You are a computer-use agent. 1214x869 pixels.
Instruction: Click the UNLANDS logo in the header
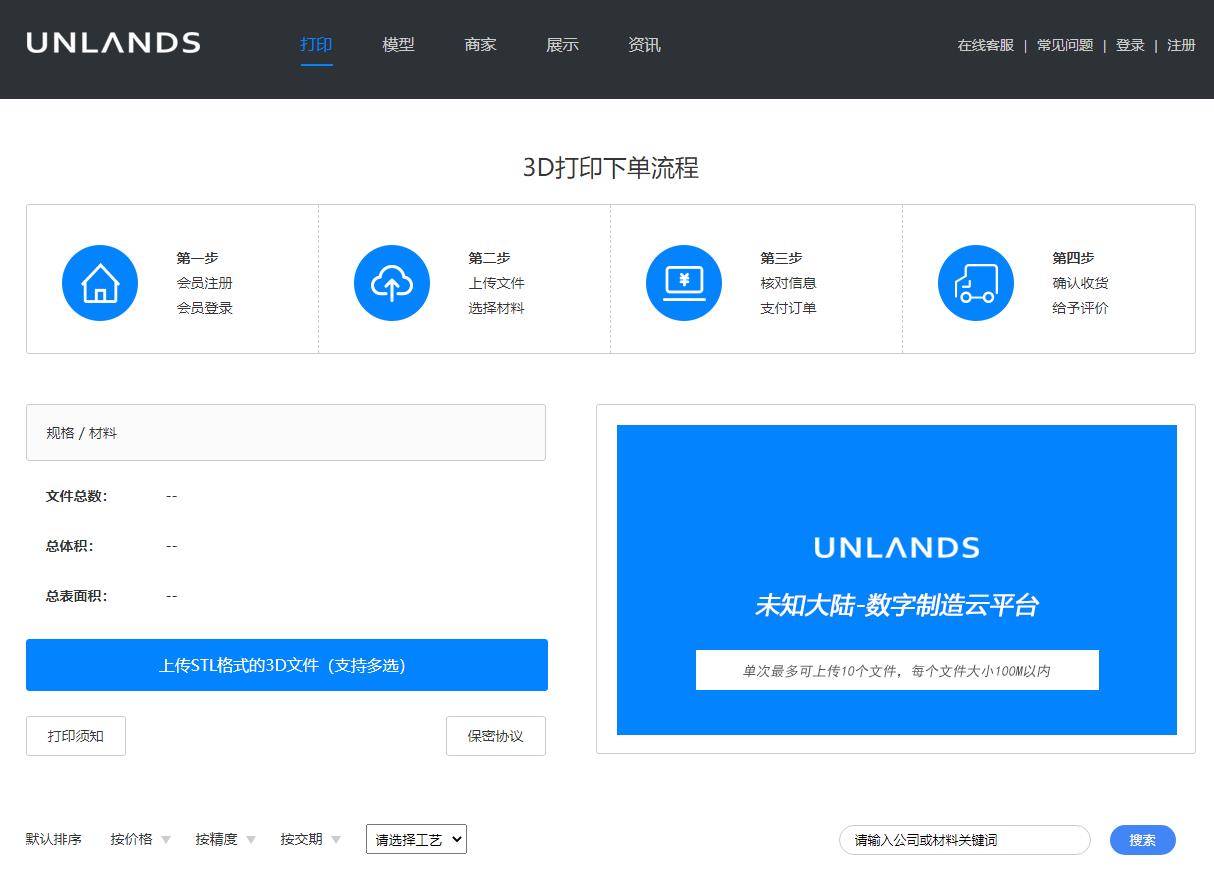[x=113, y=43]
